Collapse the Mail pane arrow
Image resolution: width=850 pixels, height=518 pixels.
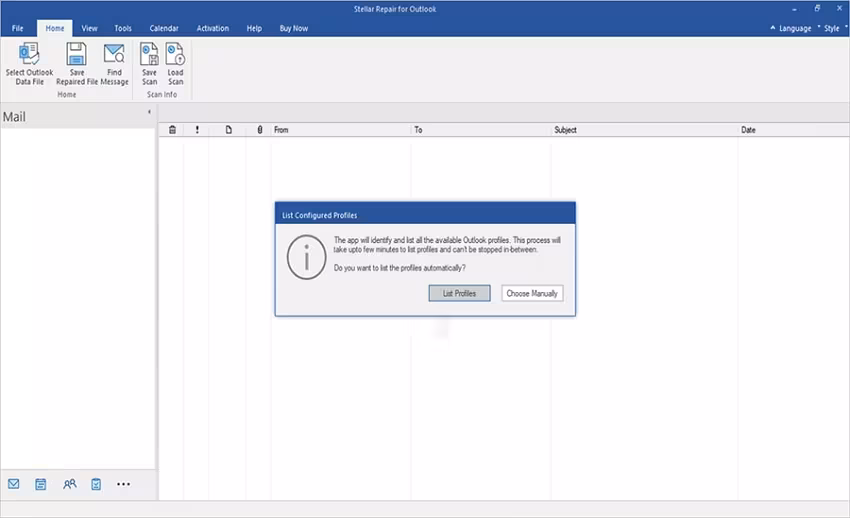pos(149,112)
